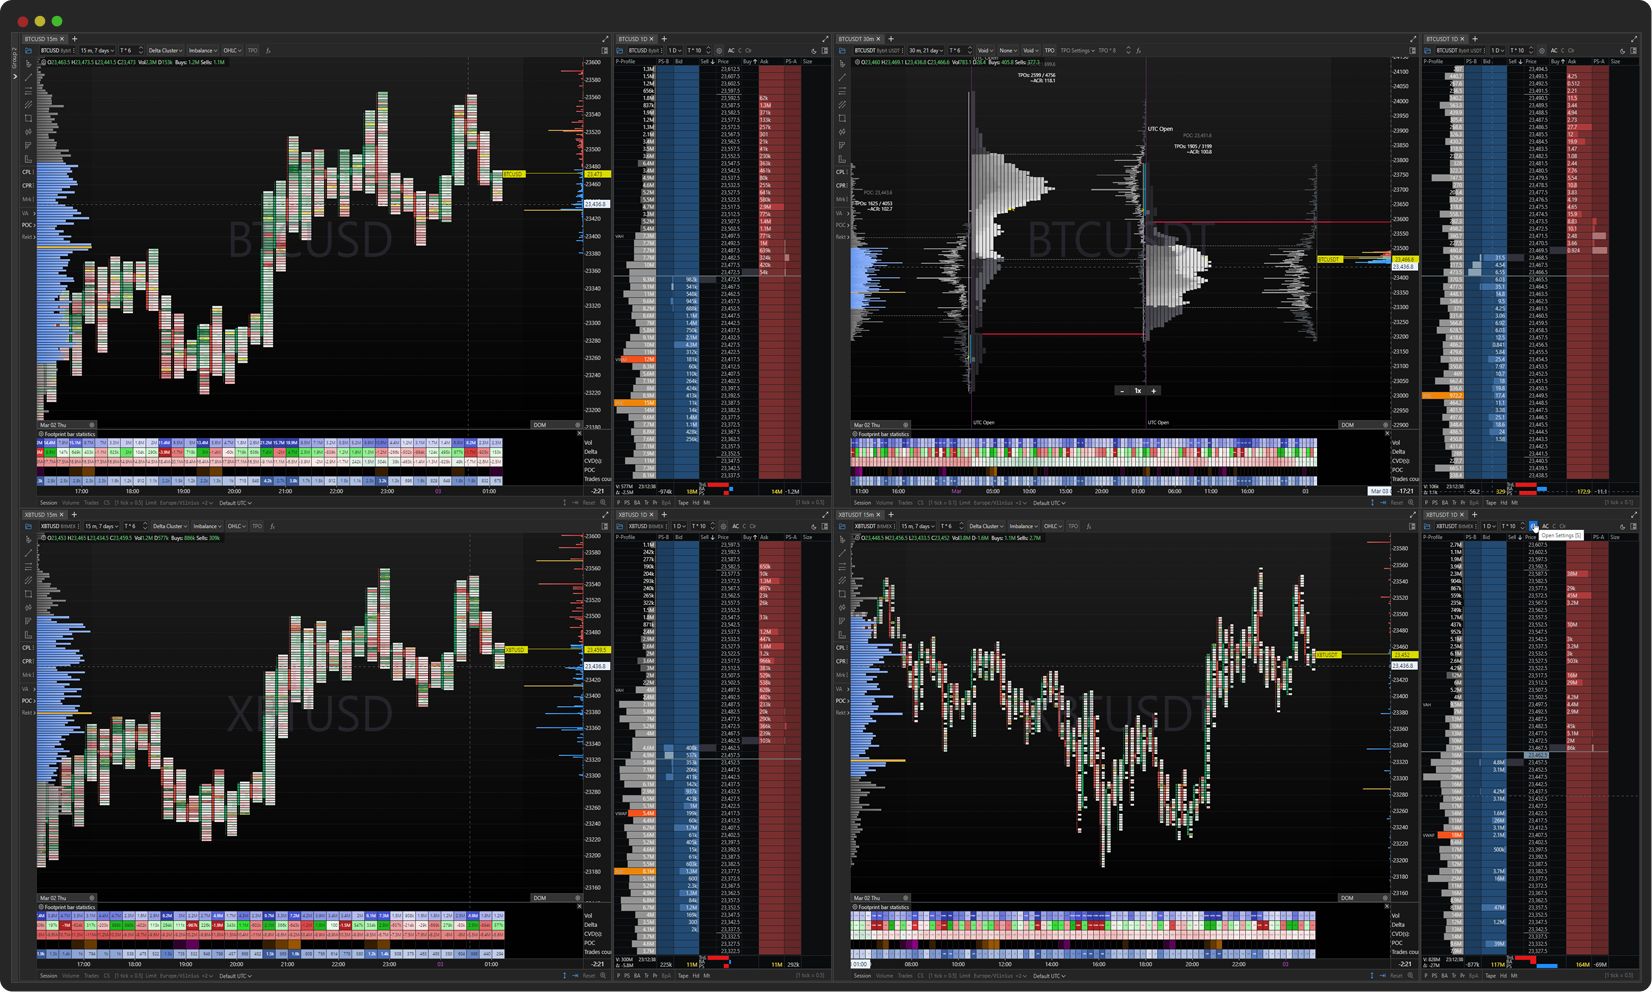
Task: Toggle CPR in BTCUSD 15m sidebar
Action: (x=28, y=185)
